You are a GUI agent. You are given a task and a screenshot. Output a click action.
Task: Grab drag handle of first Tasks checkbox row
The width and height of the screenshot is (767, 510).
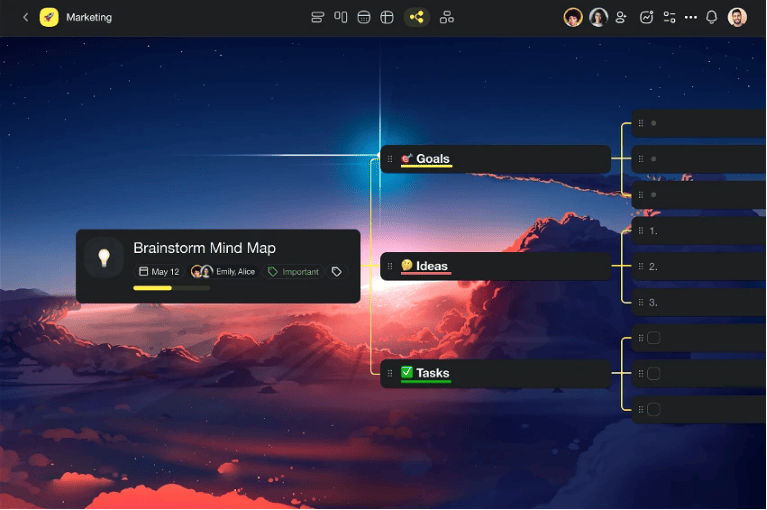point(641,338)
